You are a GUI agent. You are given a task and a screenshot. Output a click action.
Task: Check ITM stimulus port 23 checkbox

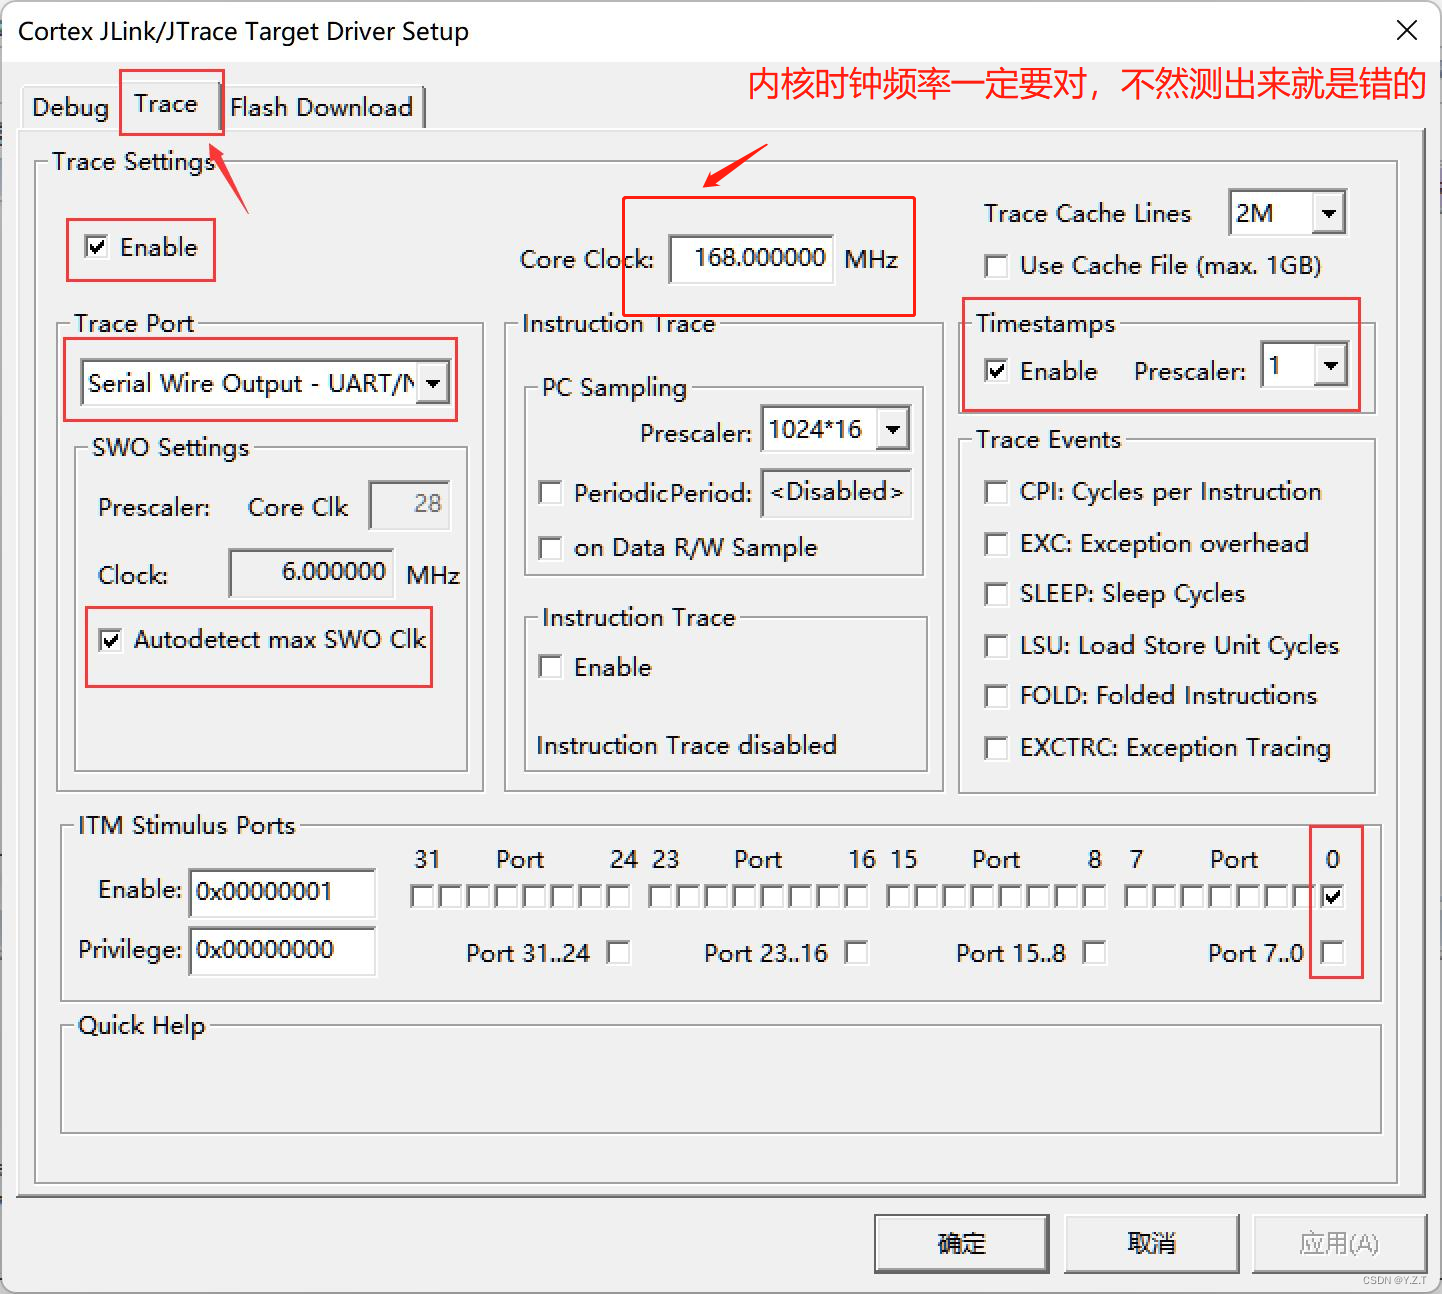click(660, 896)
